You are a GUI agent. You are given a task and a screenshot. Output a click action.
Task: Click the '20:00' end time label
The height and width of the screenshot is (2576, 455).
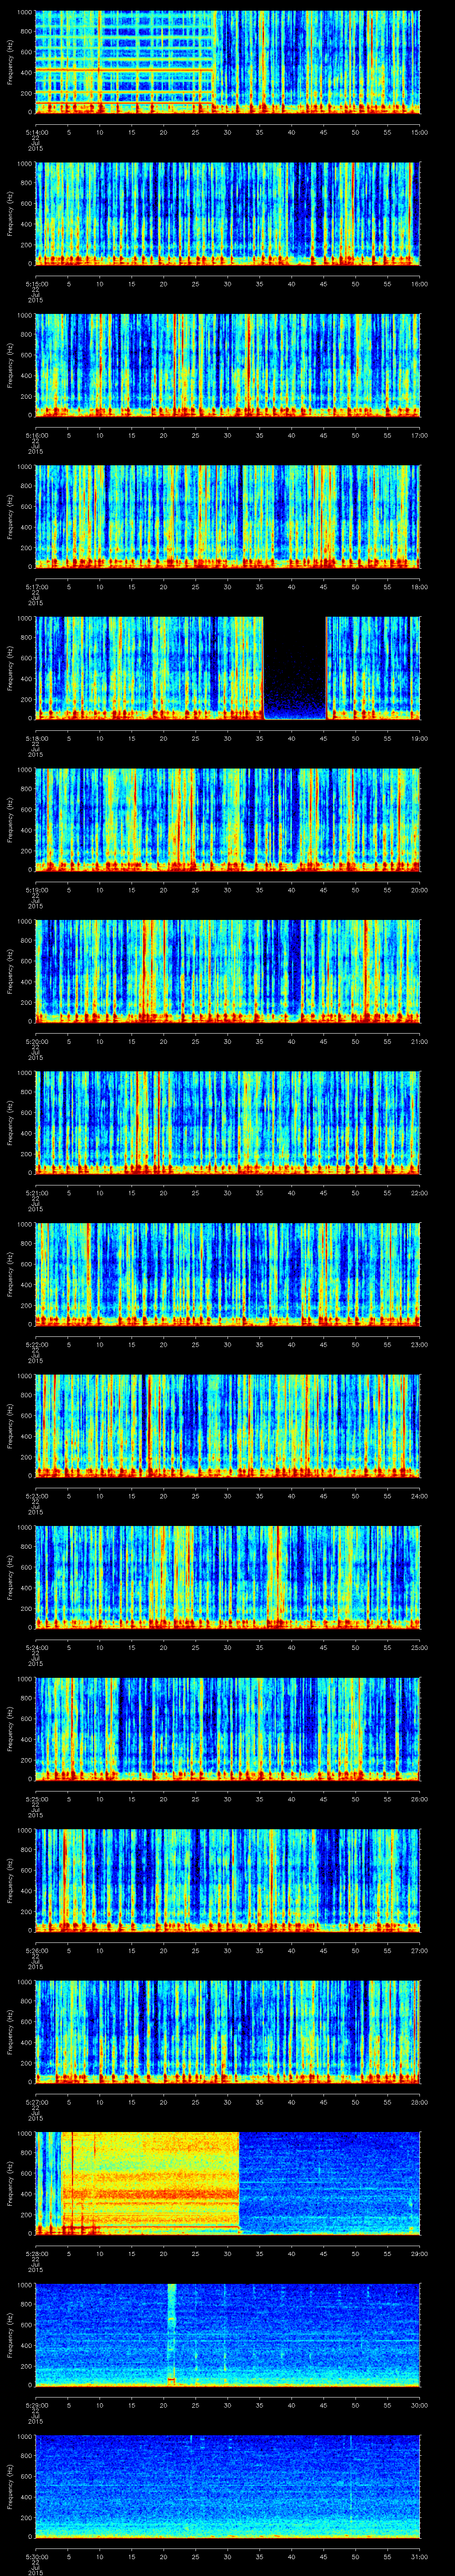419,890
